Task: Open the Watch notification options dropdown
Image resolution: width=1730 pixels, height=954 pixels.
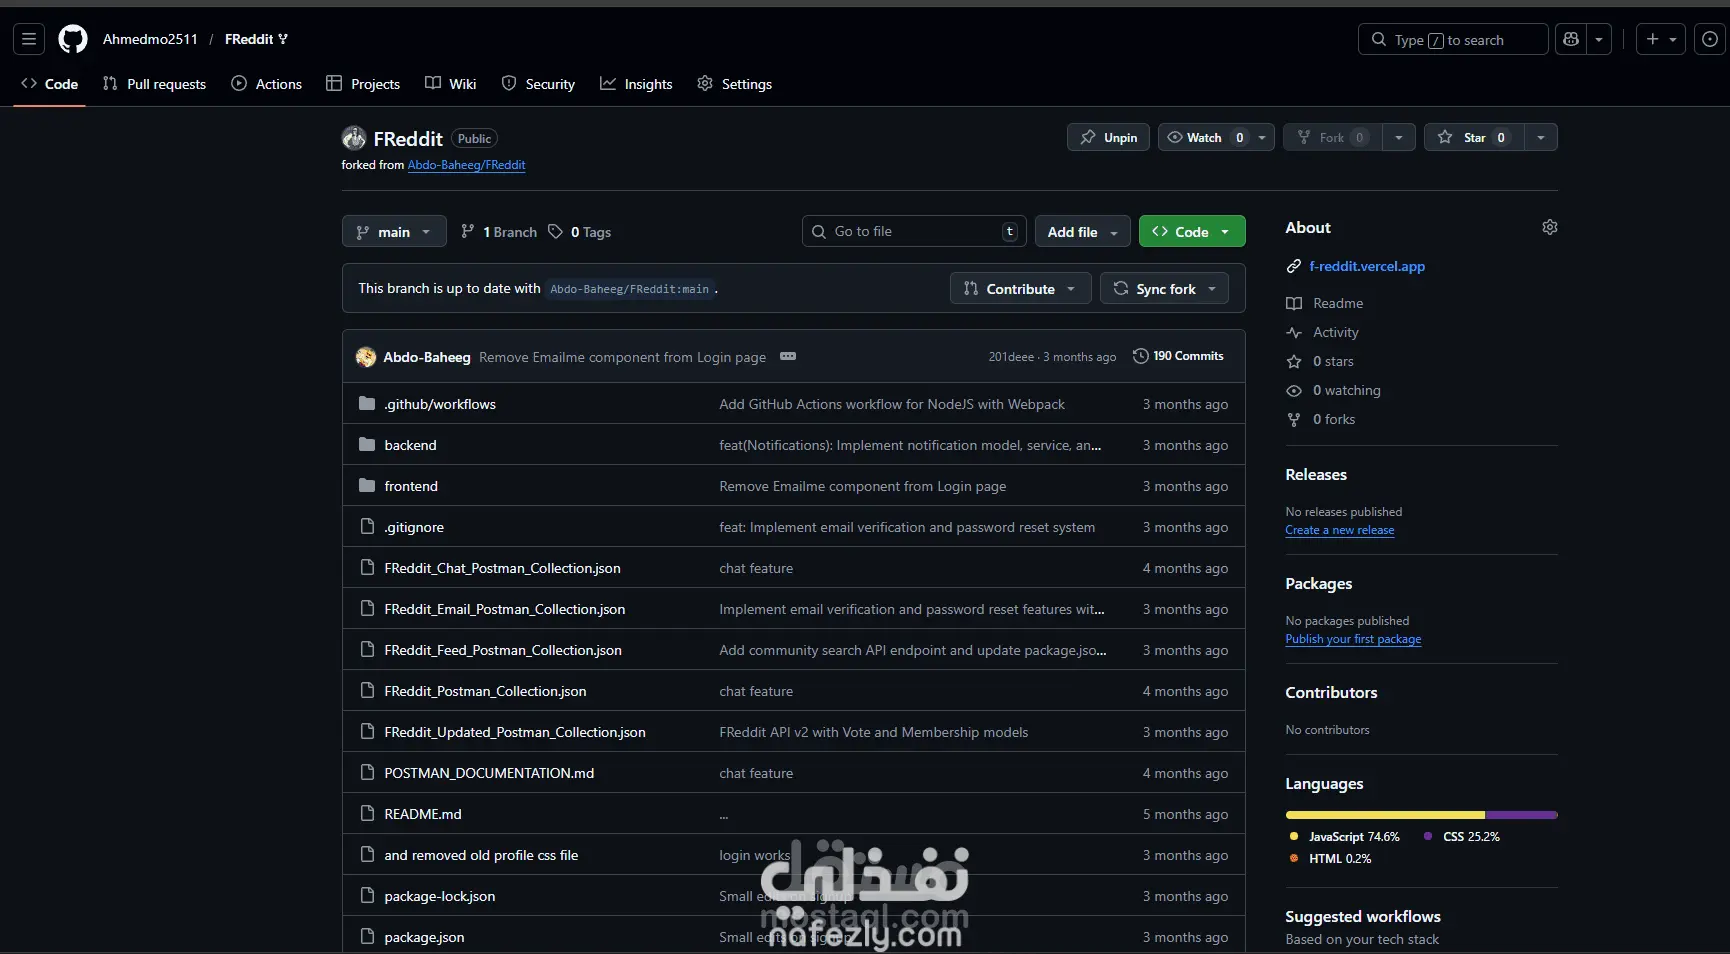Action: click(x=1262, y=137)
